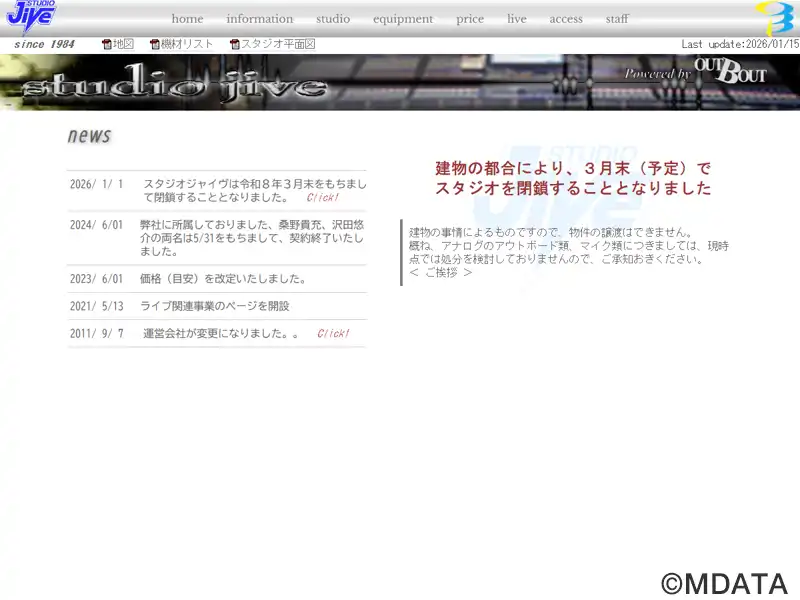Open the staff page

click(x=617, y=19)
